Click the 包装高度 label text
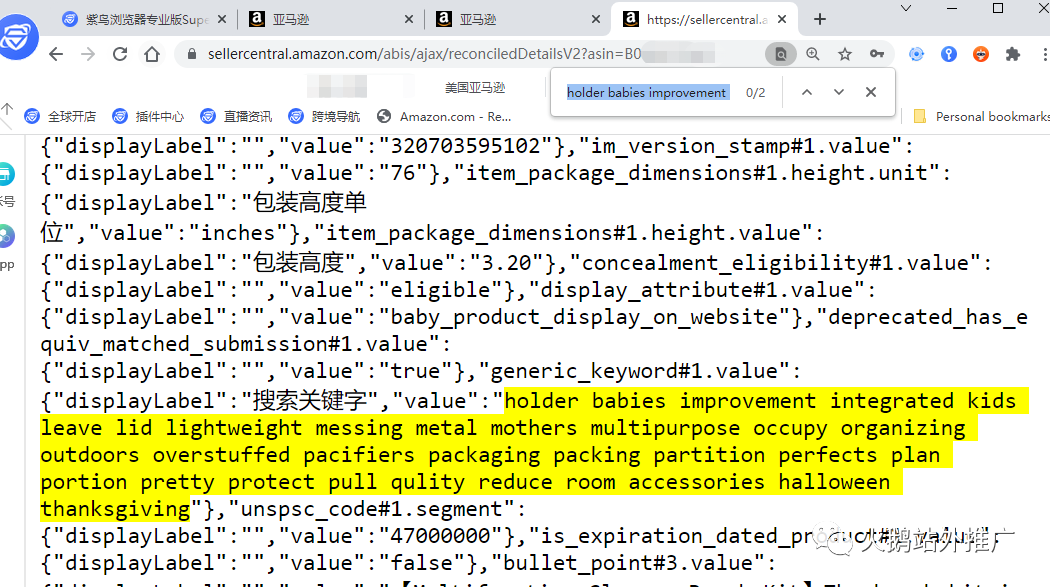 (x=299, y=263)
